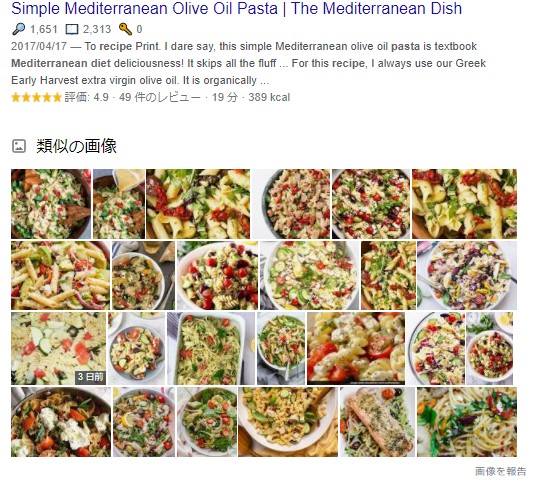541x480 pixels.
Task: Open the baking dish spaghetti thumbnail
Action: 211,349
